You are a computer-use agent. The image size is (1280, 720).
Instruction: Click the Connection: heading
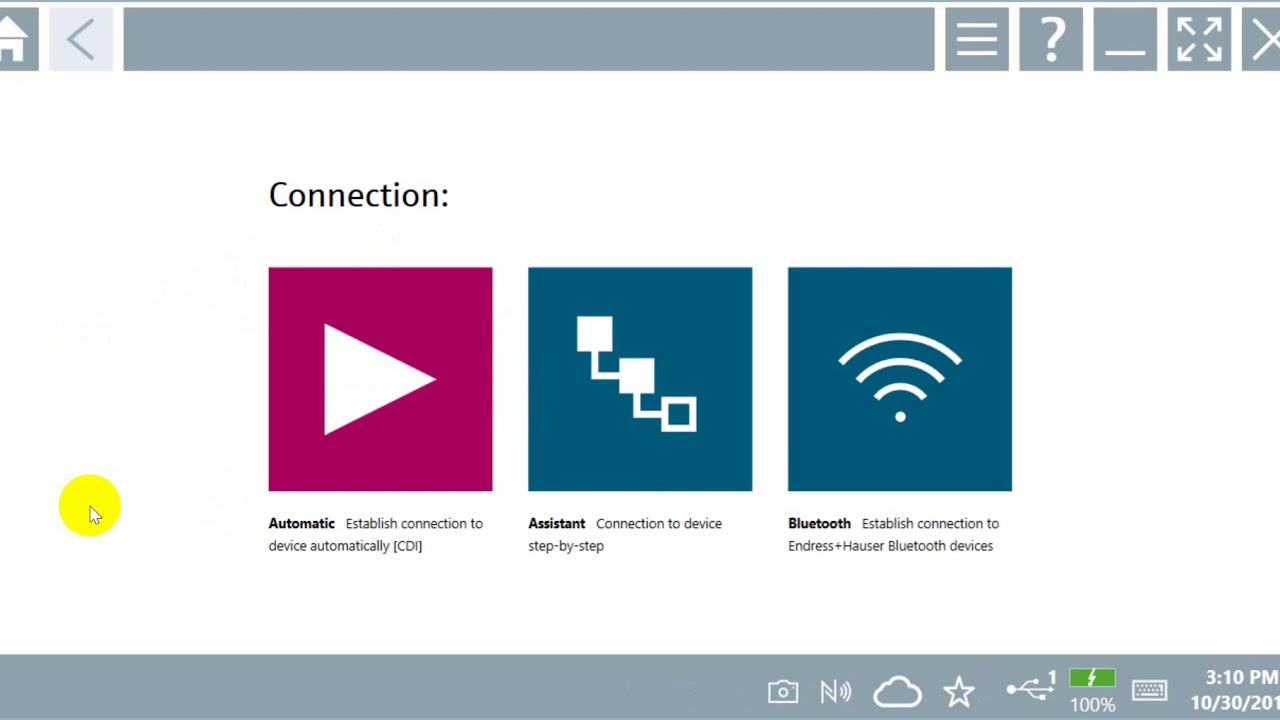[358, 195]
